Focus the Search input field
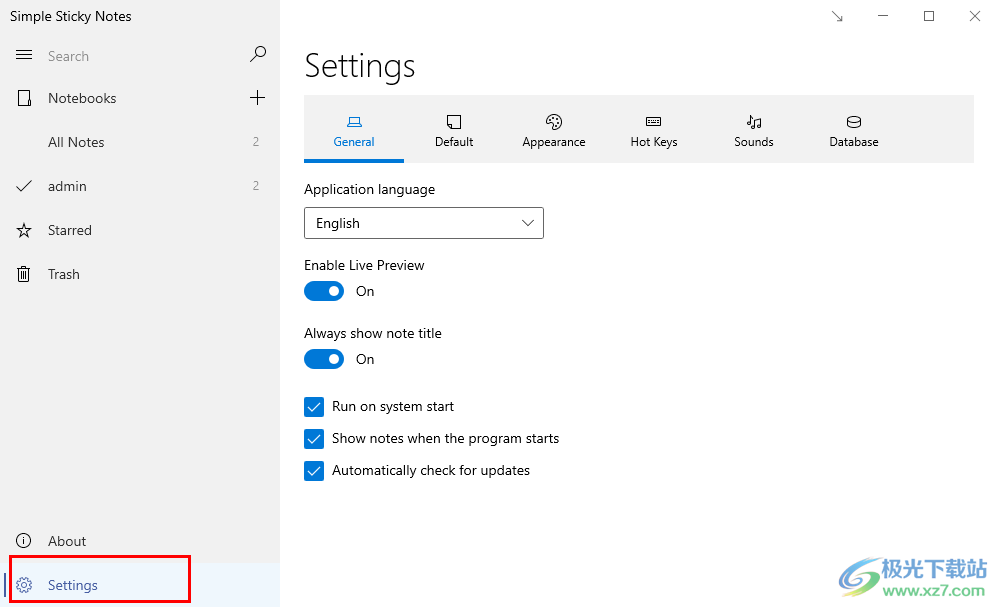 143,56
